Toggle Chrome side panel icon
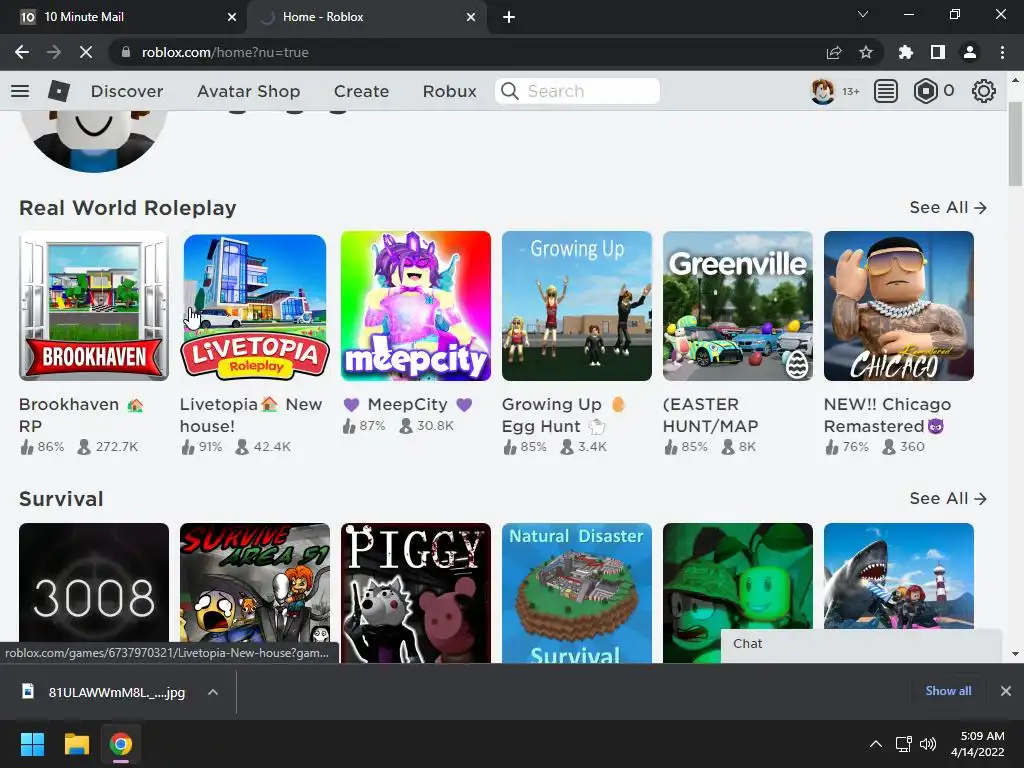Viewport: 1024px width, 768px height. (x=938, y=52)
